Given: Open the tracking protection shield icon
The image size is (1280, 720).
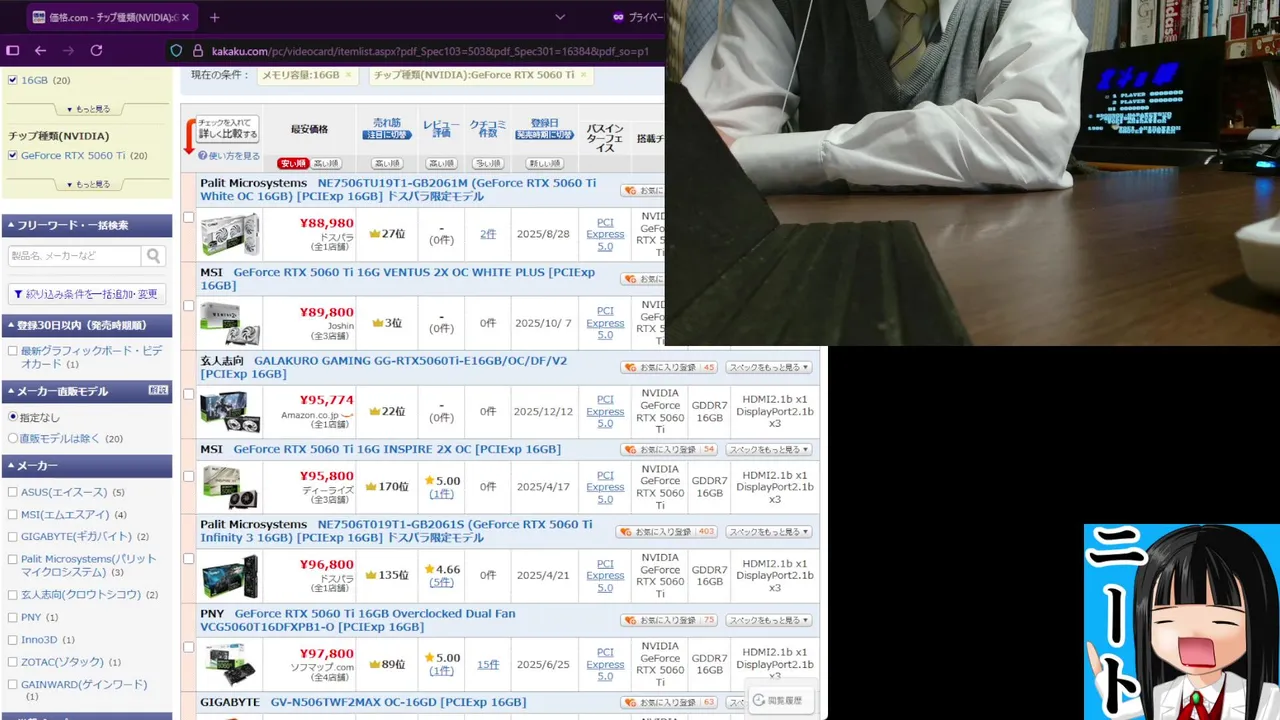Looking at the screenshot, I should (x=176, y=51).
